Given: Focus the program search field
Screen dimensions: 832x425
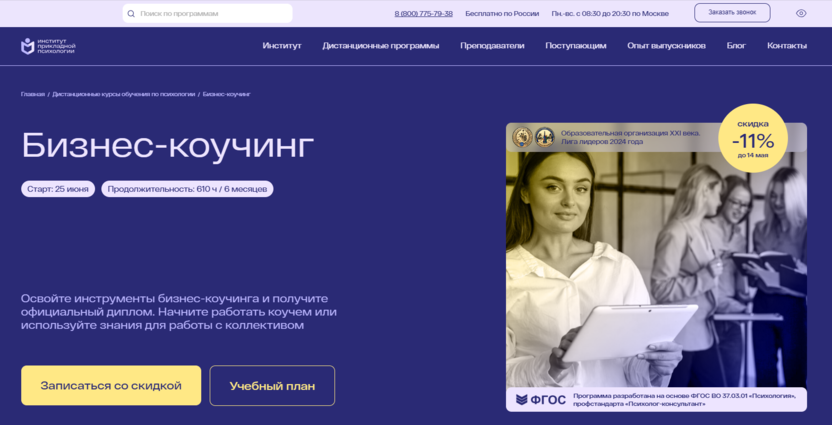Looking at the screenshot, I should [207, 14].
